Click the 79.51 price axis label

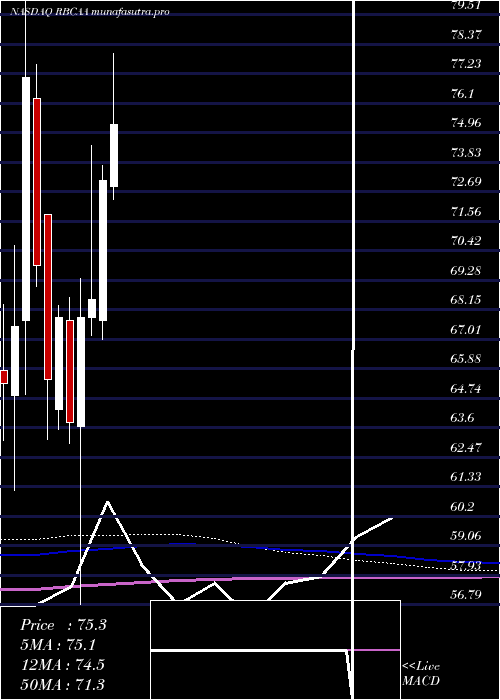click(466, 5)
